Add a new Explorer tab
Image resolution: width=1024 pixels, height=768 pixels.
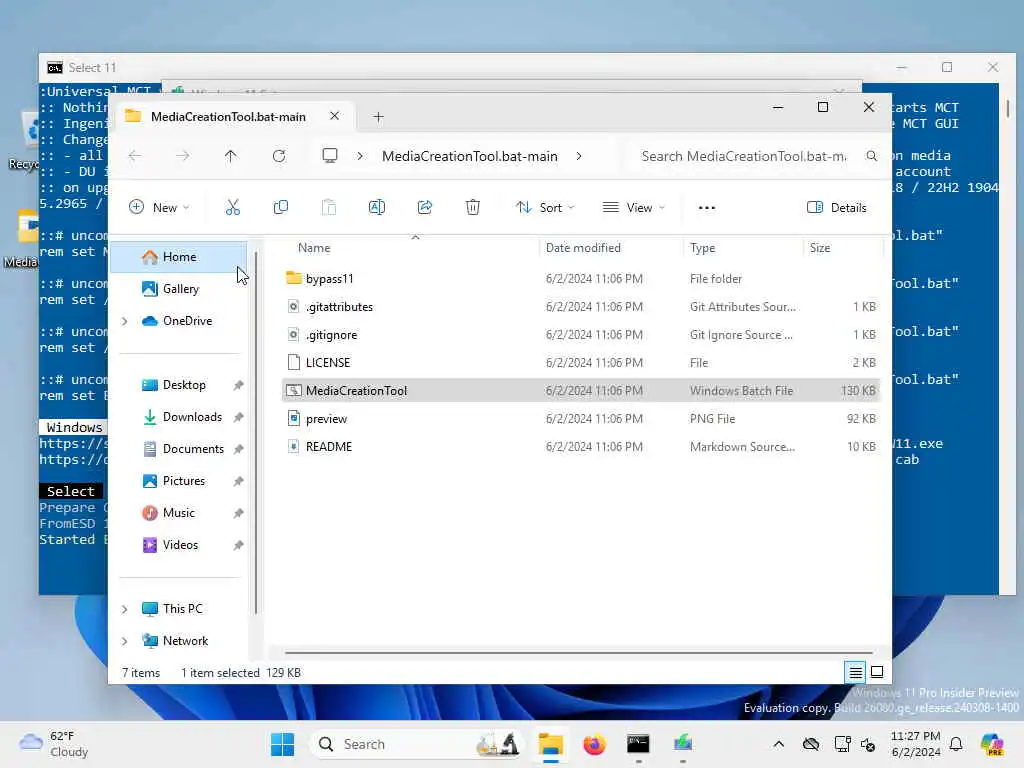pyautogui.click(x=378, y=117)
